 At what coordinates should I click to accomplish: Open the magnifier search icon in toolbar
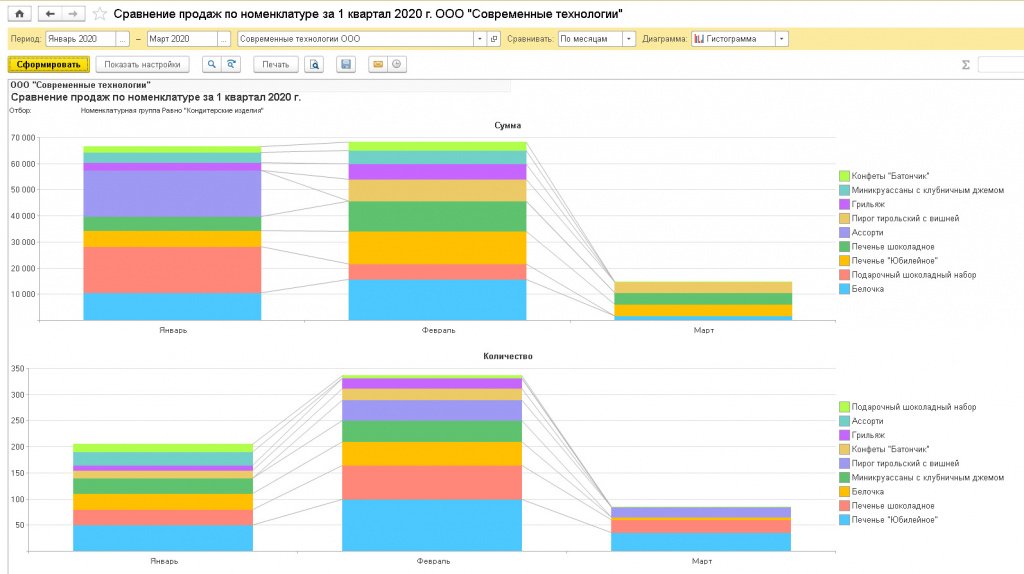[212, 64]
